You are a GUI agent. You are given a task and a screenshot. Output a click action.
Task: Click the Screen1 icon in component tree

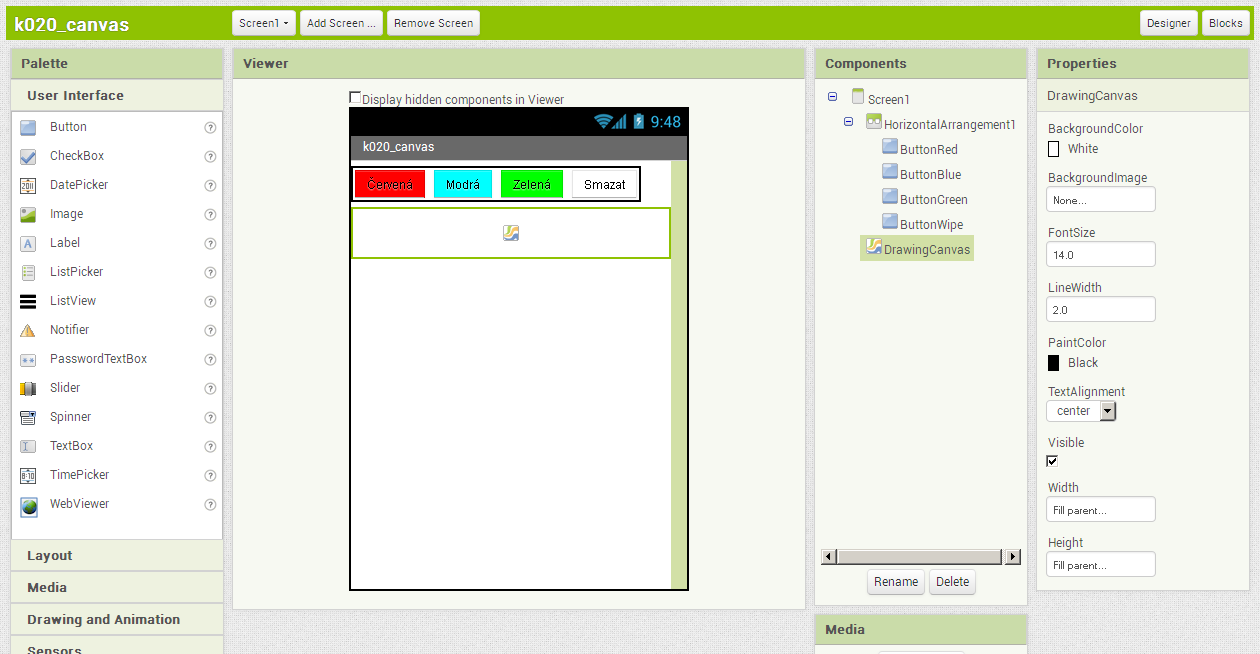tap(858, 97)
